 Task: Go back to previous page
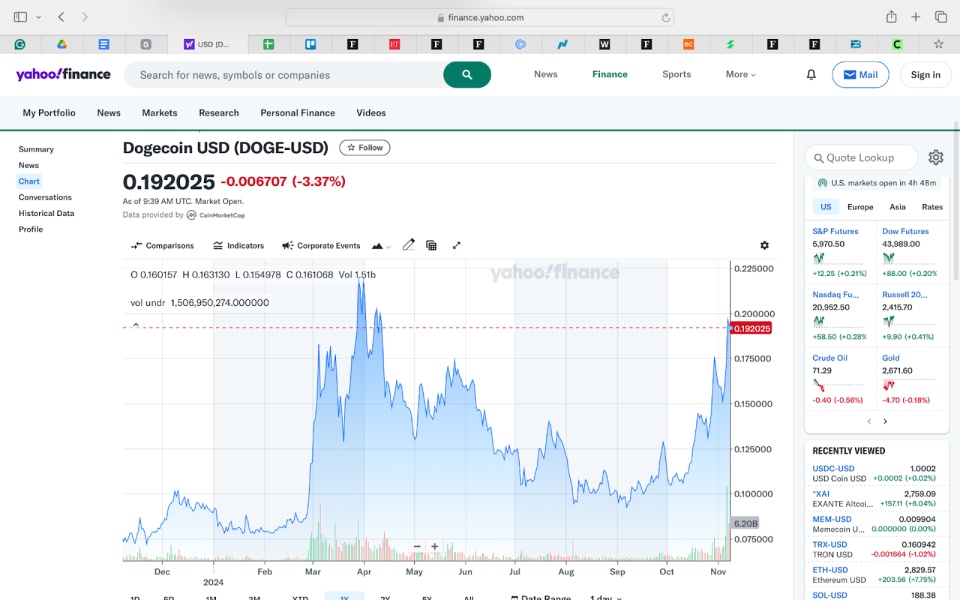point(61,17)
